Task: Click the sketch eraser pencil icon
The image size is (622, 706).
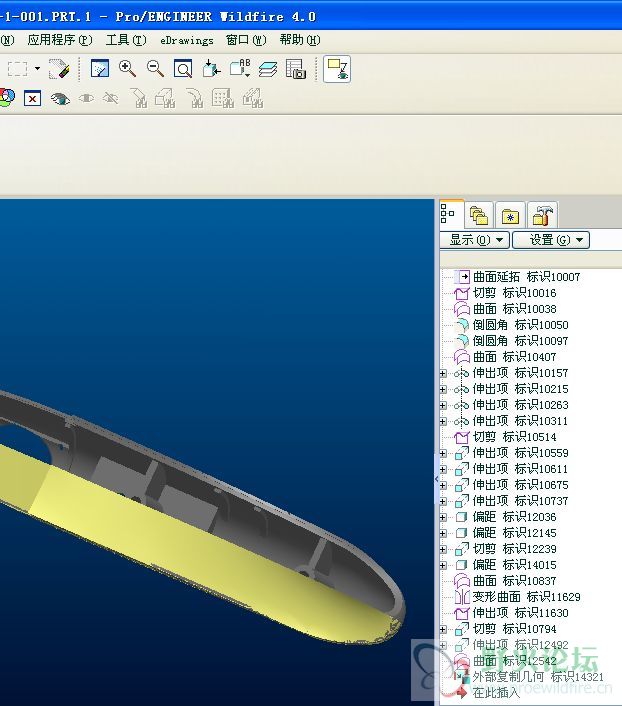Action: click(x=59, y=69)
